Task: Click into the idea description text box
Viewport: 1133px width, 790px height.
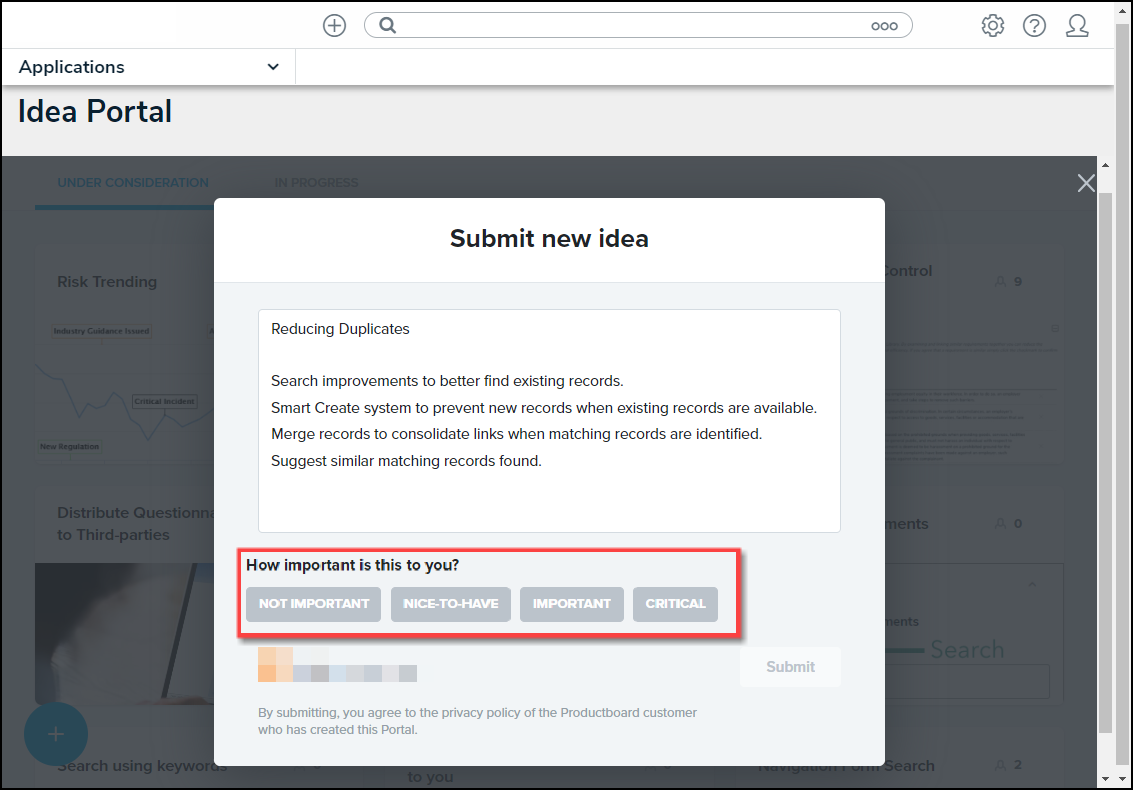Action: coord(549,421)
